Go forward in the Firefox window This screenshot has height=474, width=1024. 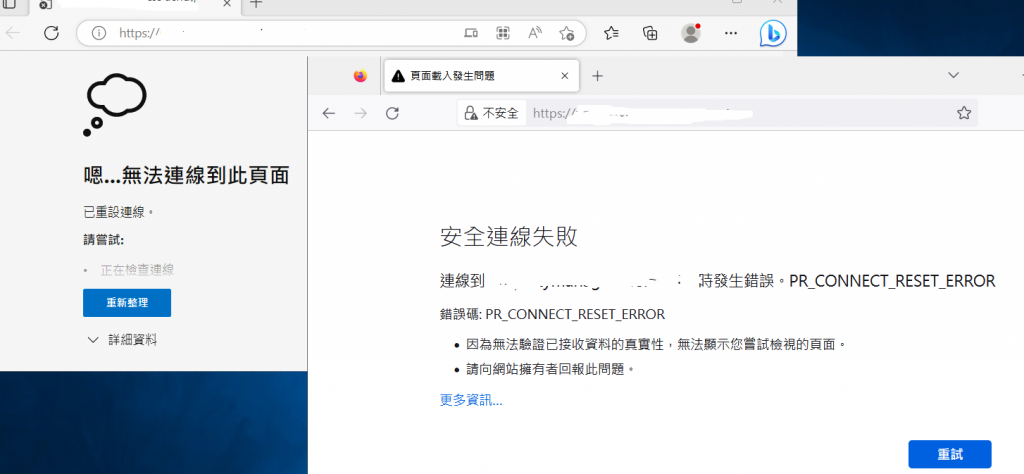coord(360,114)
